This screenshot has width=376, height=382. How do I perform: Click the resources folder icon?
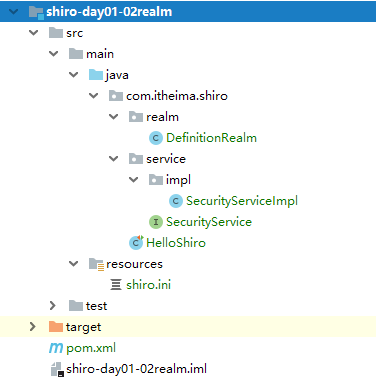click(96, 264)
